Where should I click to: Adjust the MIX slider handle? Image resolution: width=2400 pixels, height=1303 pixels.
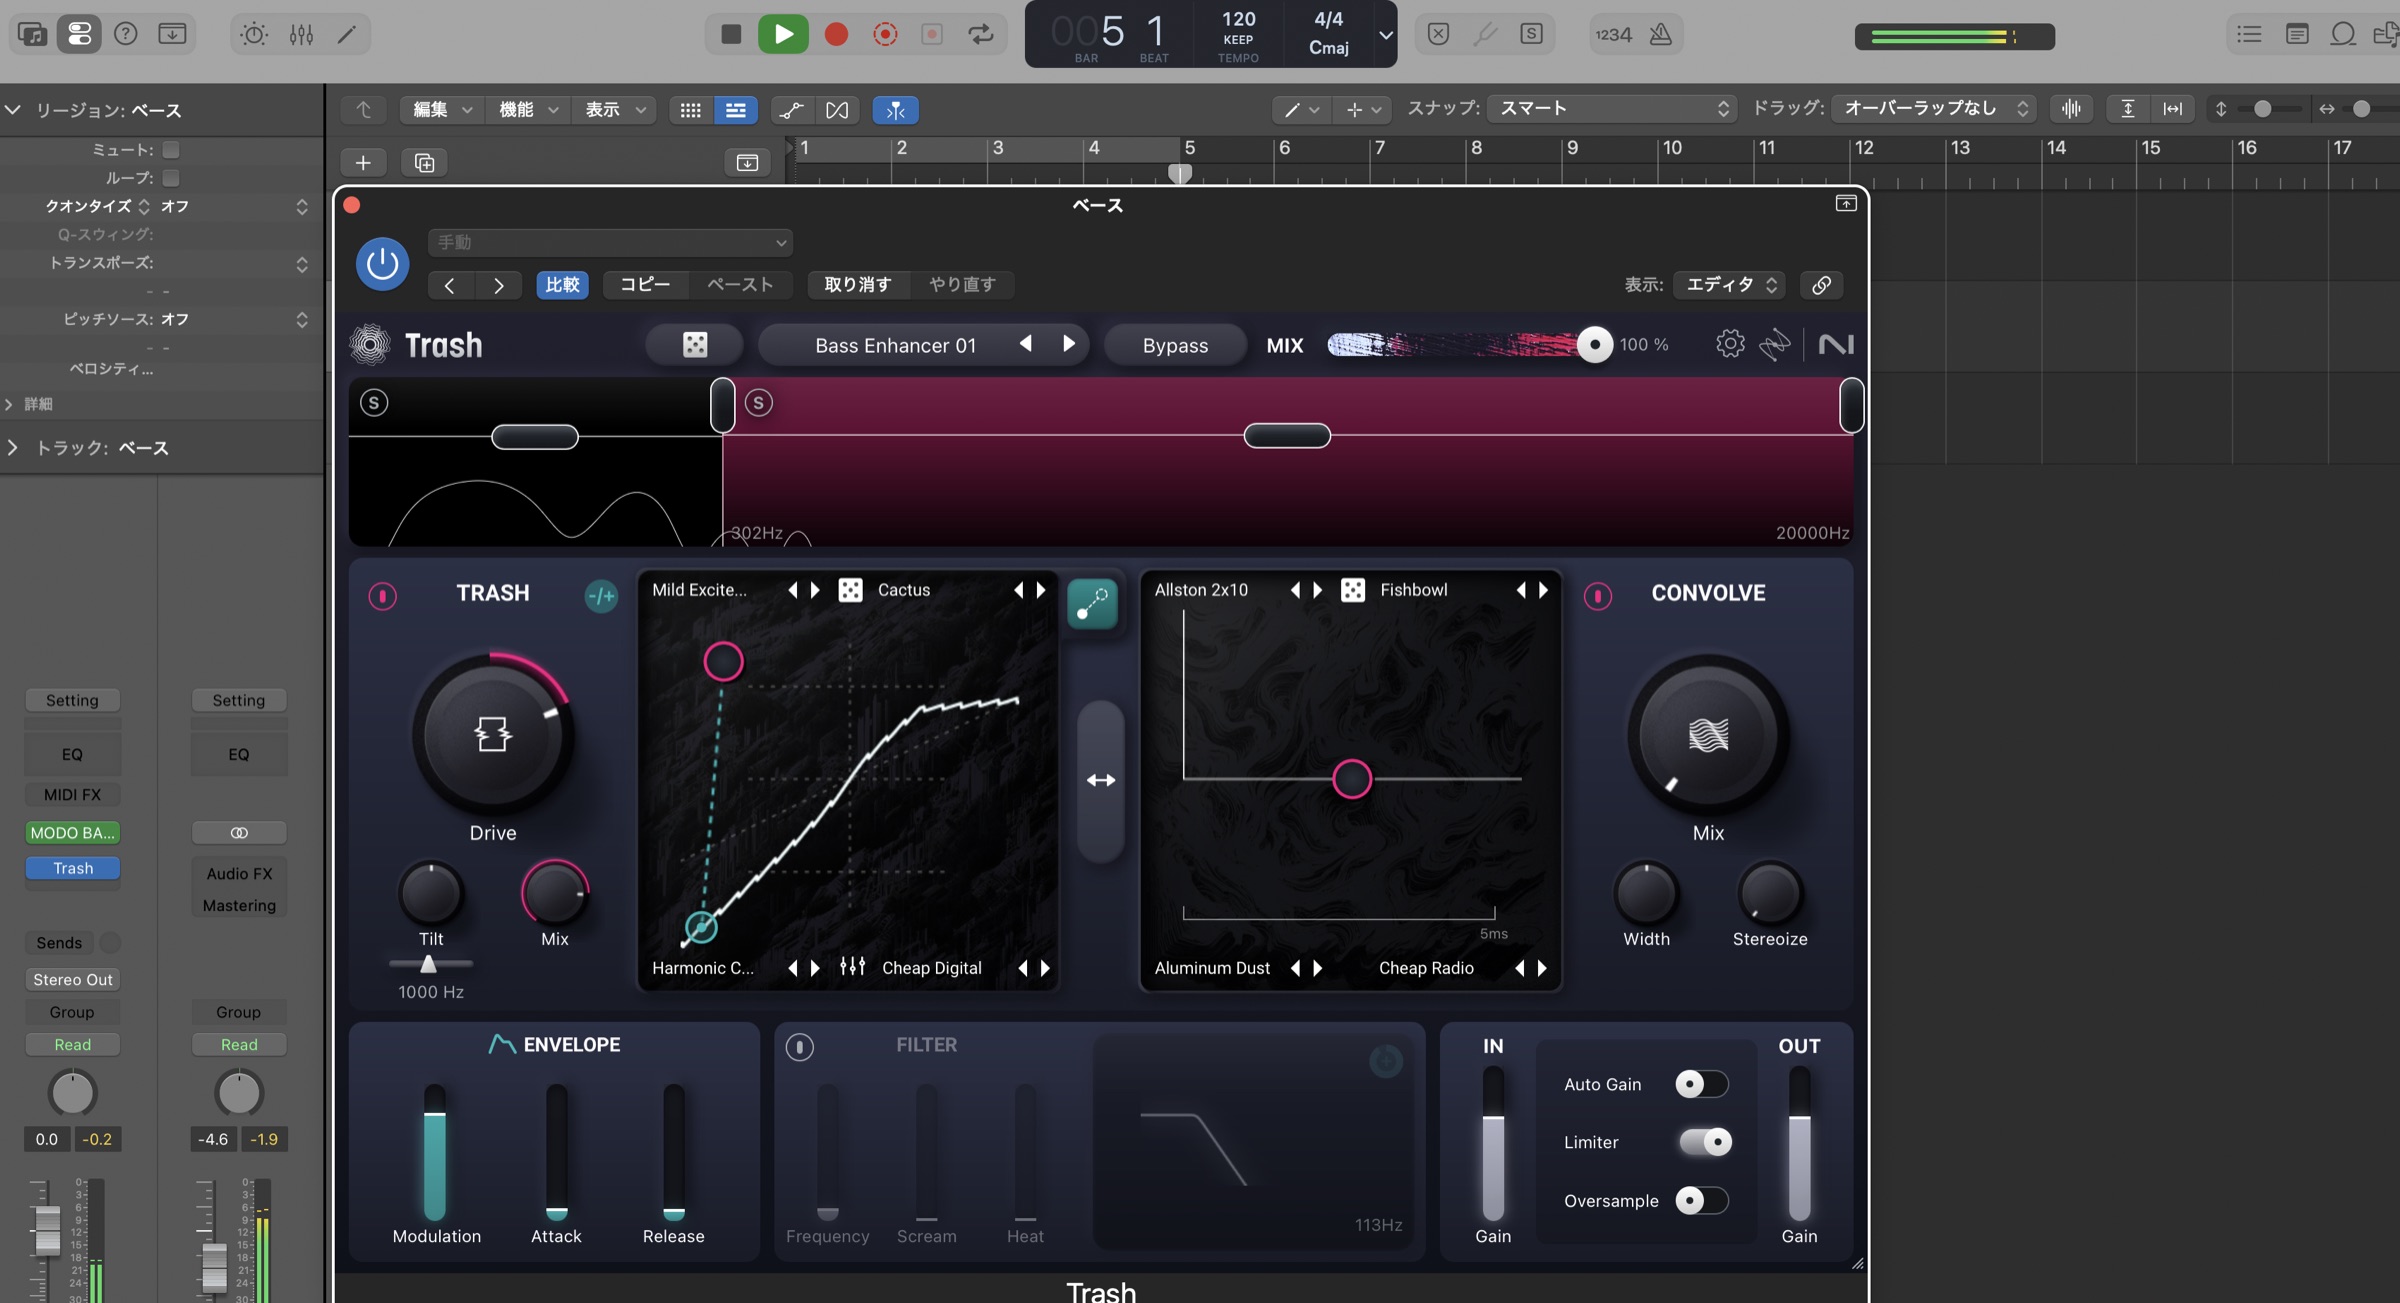(1594, 345)
